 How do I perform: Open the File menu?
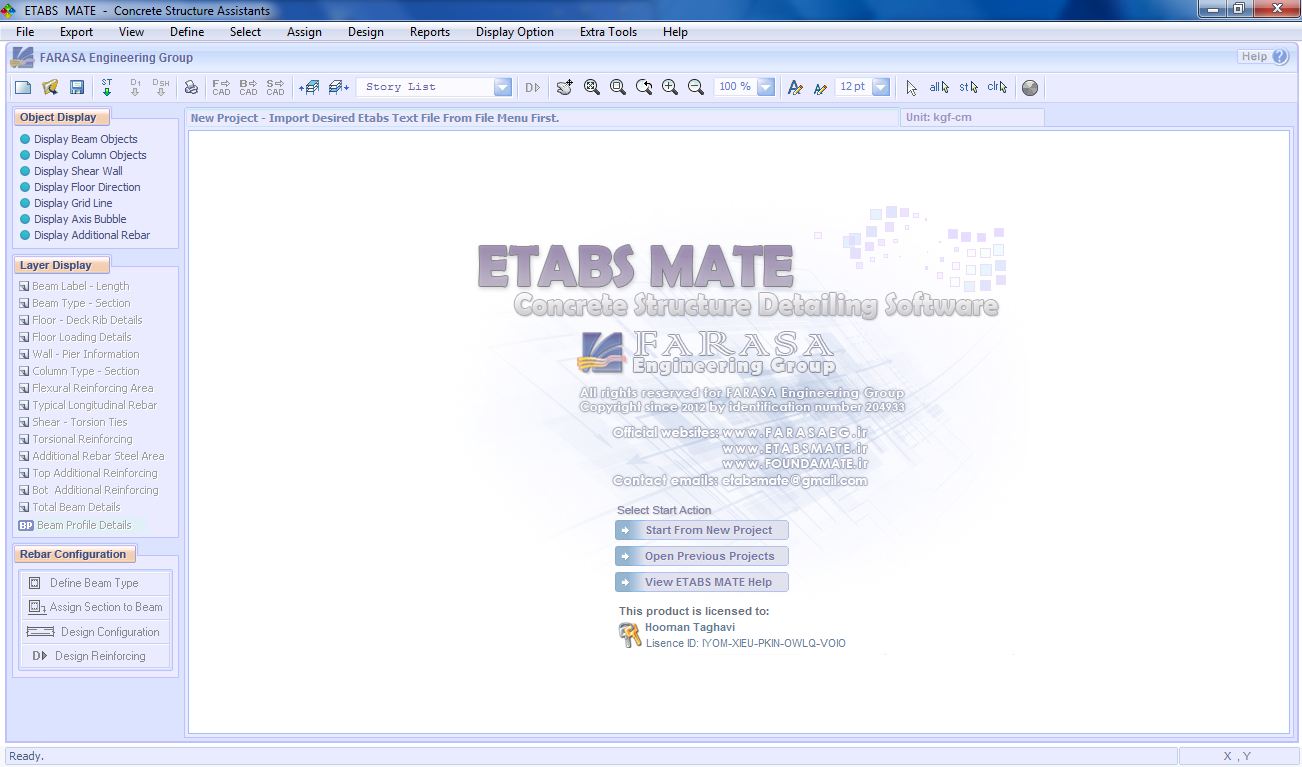[x=25, y=32]
